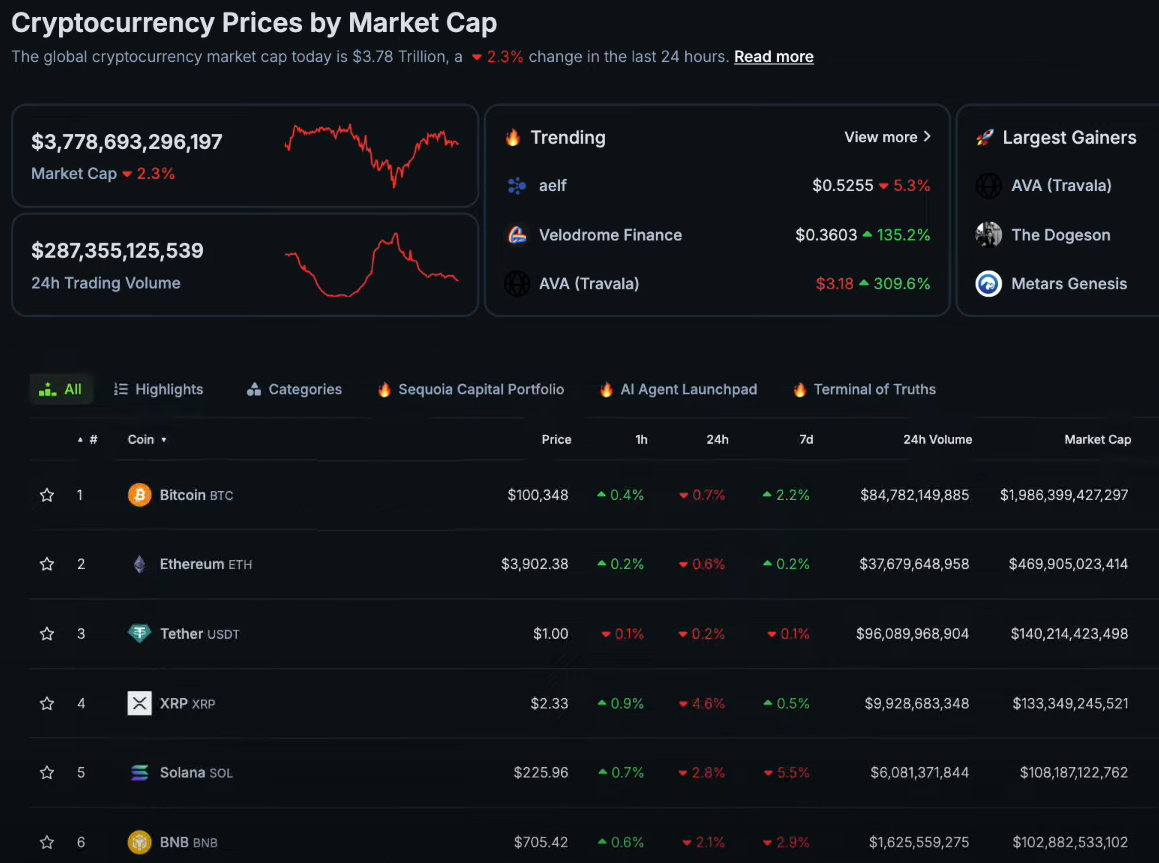
Task: Sort by the Market Cap column header
Action: click(1097, 440)
